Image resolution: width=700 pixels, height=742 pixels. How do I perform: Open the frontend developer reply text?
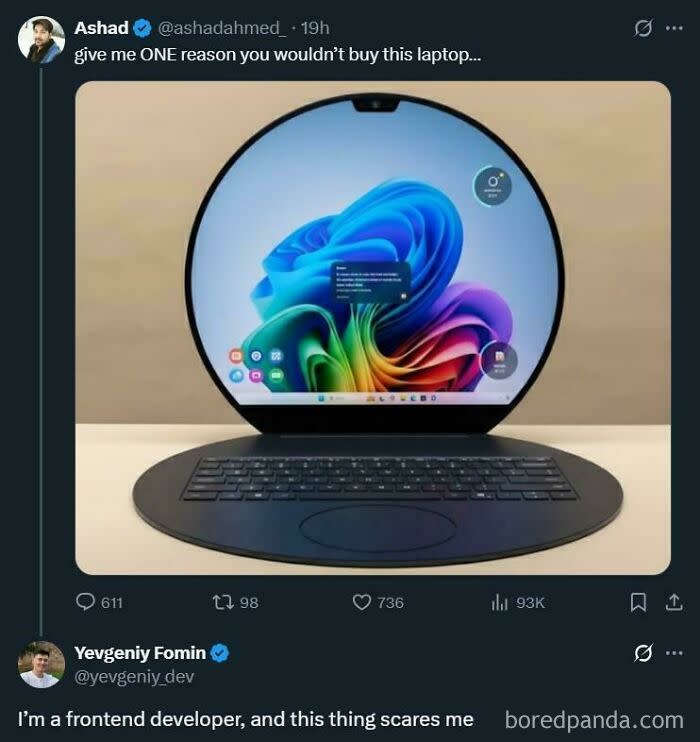245,719
